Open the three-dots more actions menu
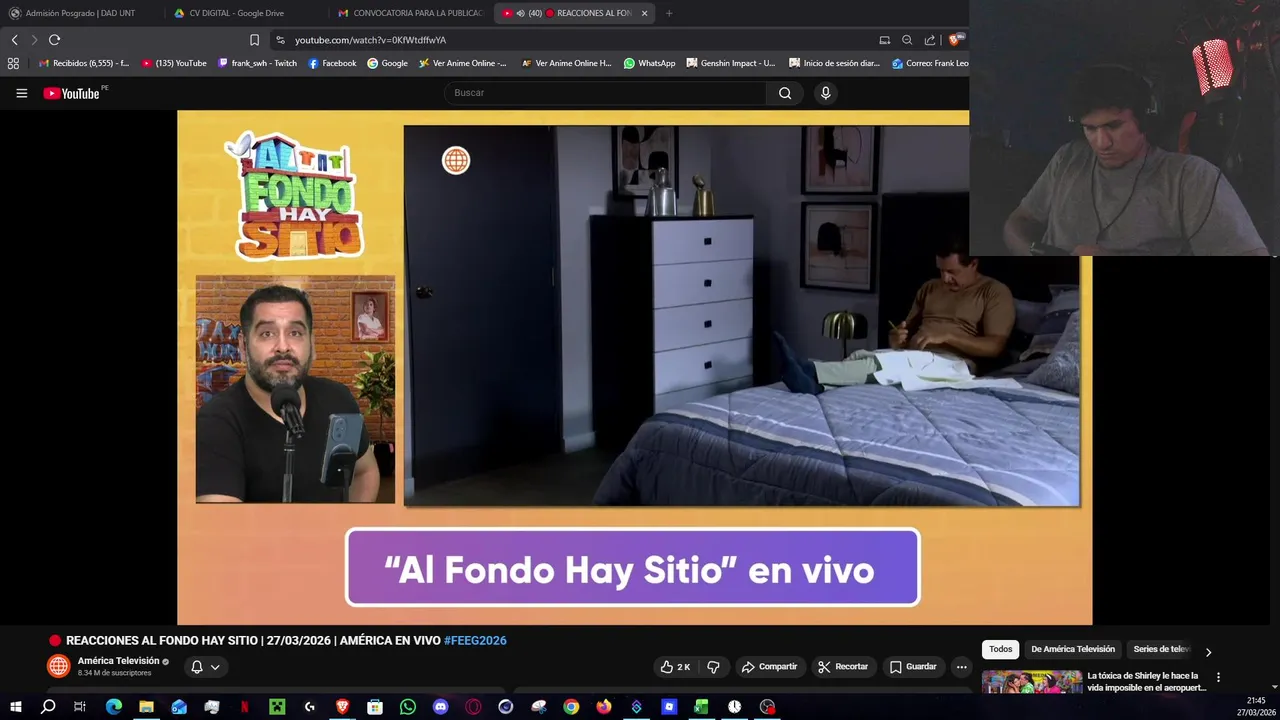The image size is (1280, 720). tap(961, 667)
